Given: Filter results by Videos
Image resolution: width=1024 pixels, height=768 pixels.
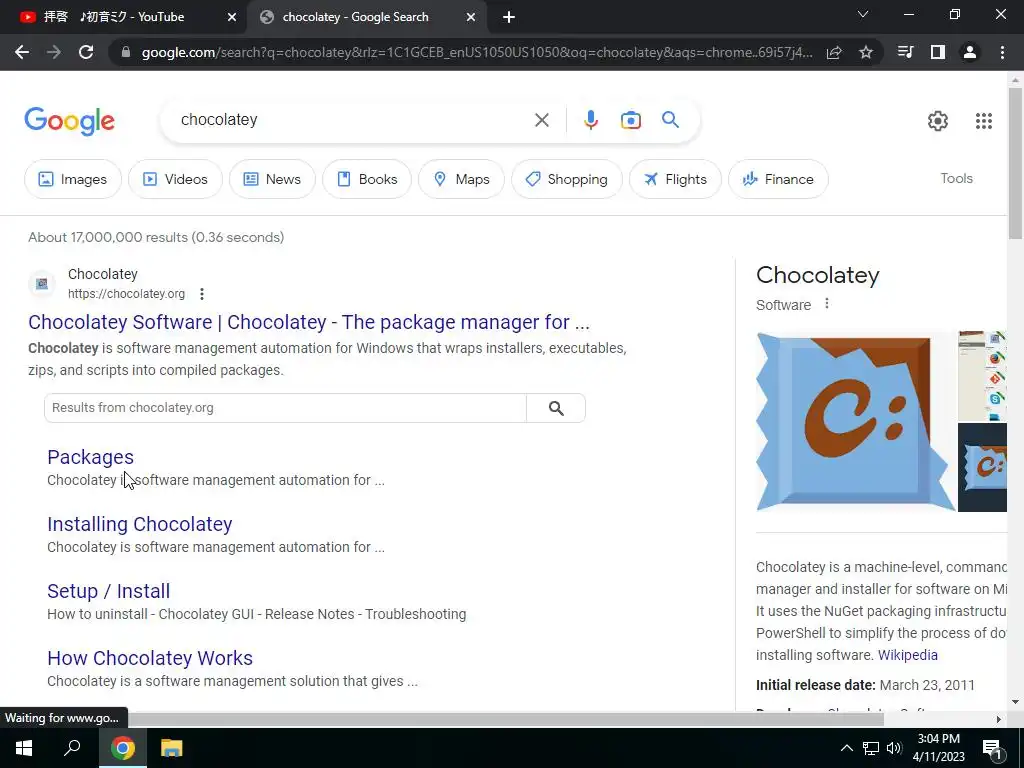Looking at the screenshot, I should (175, 179).
